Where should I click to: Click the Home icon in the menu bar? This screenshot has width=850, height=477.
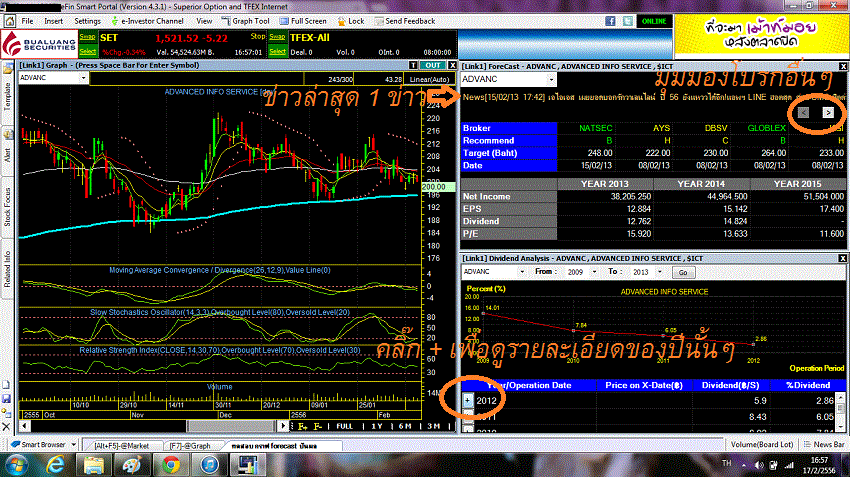(10, 21)
